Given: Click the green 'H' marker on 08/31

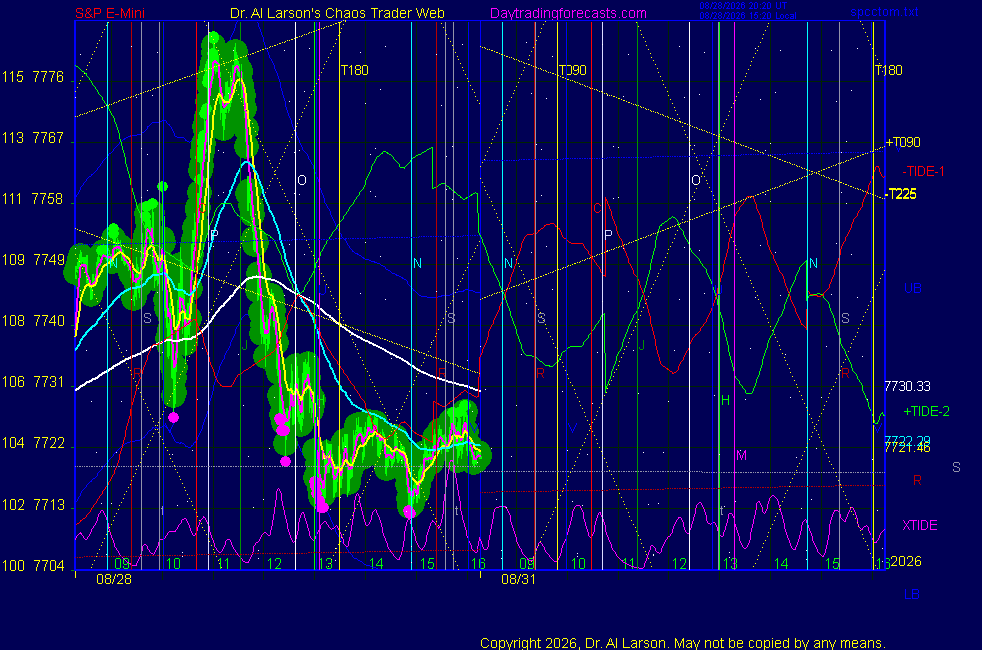Looking at the screenshot, I should pyautogui.click(x=725, y=400).
